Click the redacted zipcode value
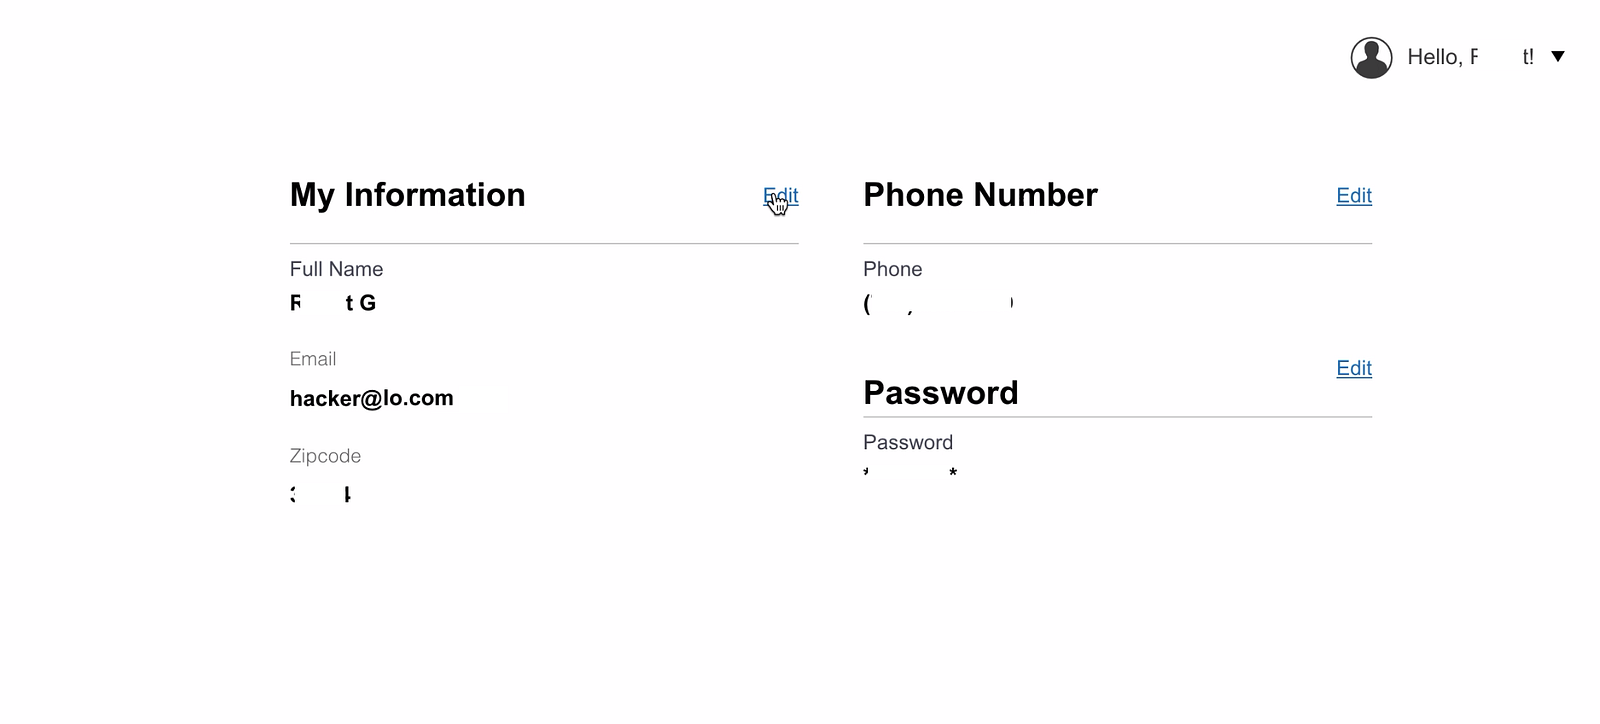1600x724 pixels. [x=321, y=494]
